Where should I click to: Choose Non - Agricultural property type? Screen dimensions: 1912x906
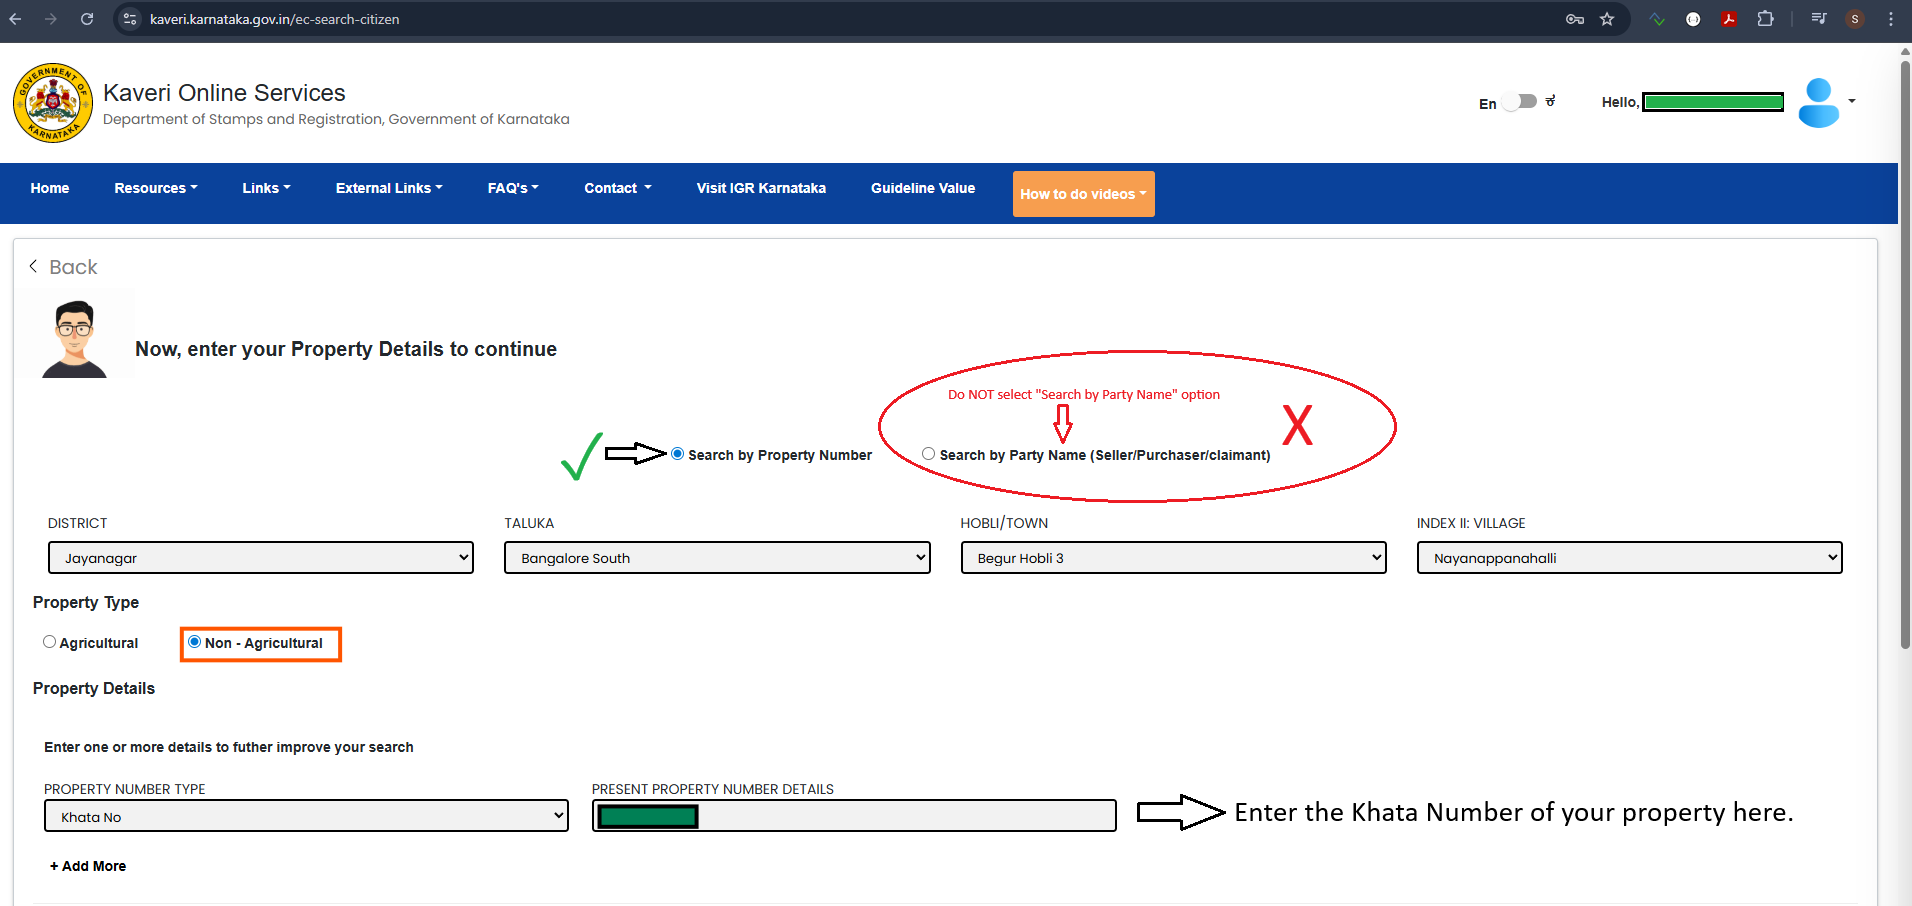tap(195, 642)
